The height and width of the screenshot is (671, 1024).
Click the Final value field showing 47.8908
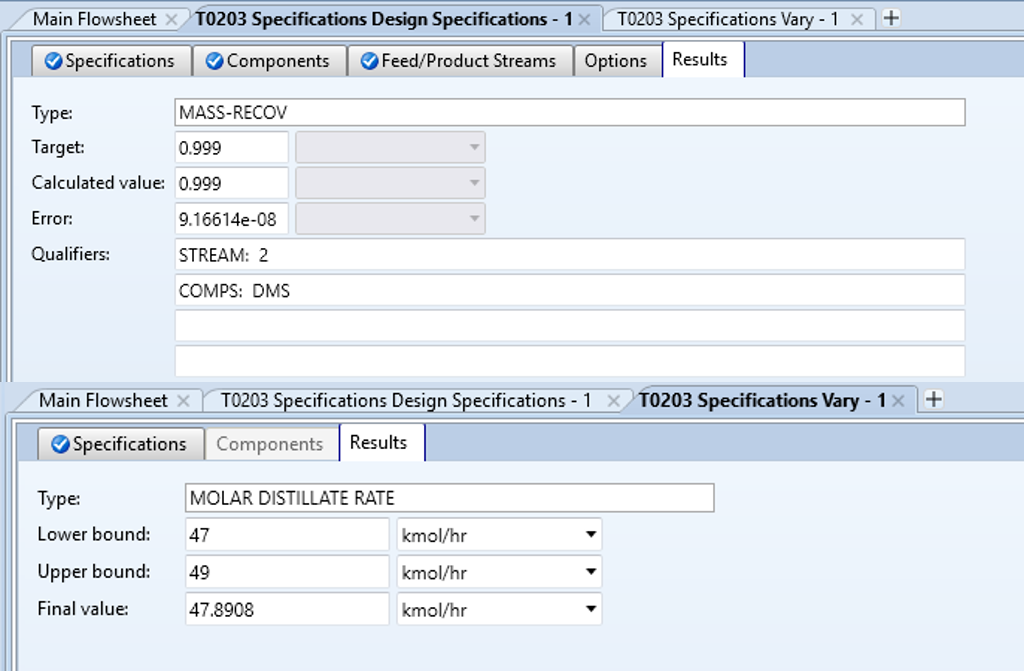(x=286, y=608)
